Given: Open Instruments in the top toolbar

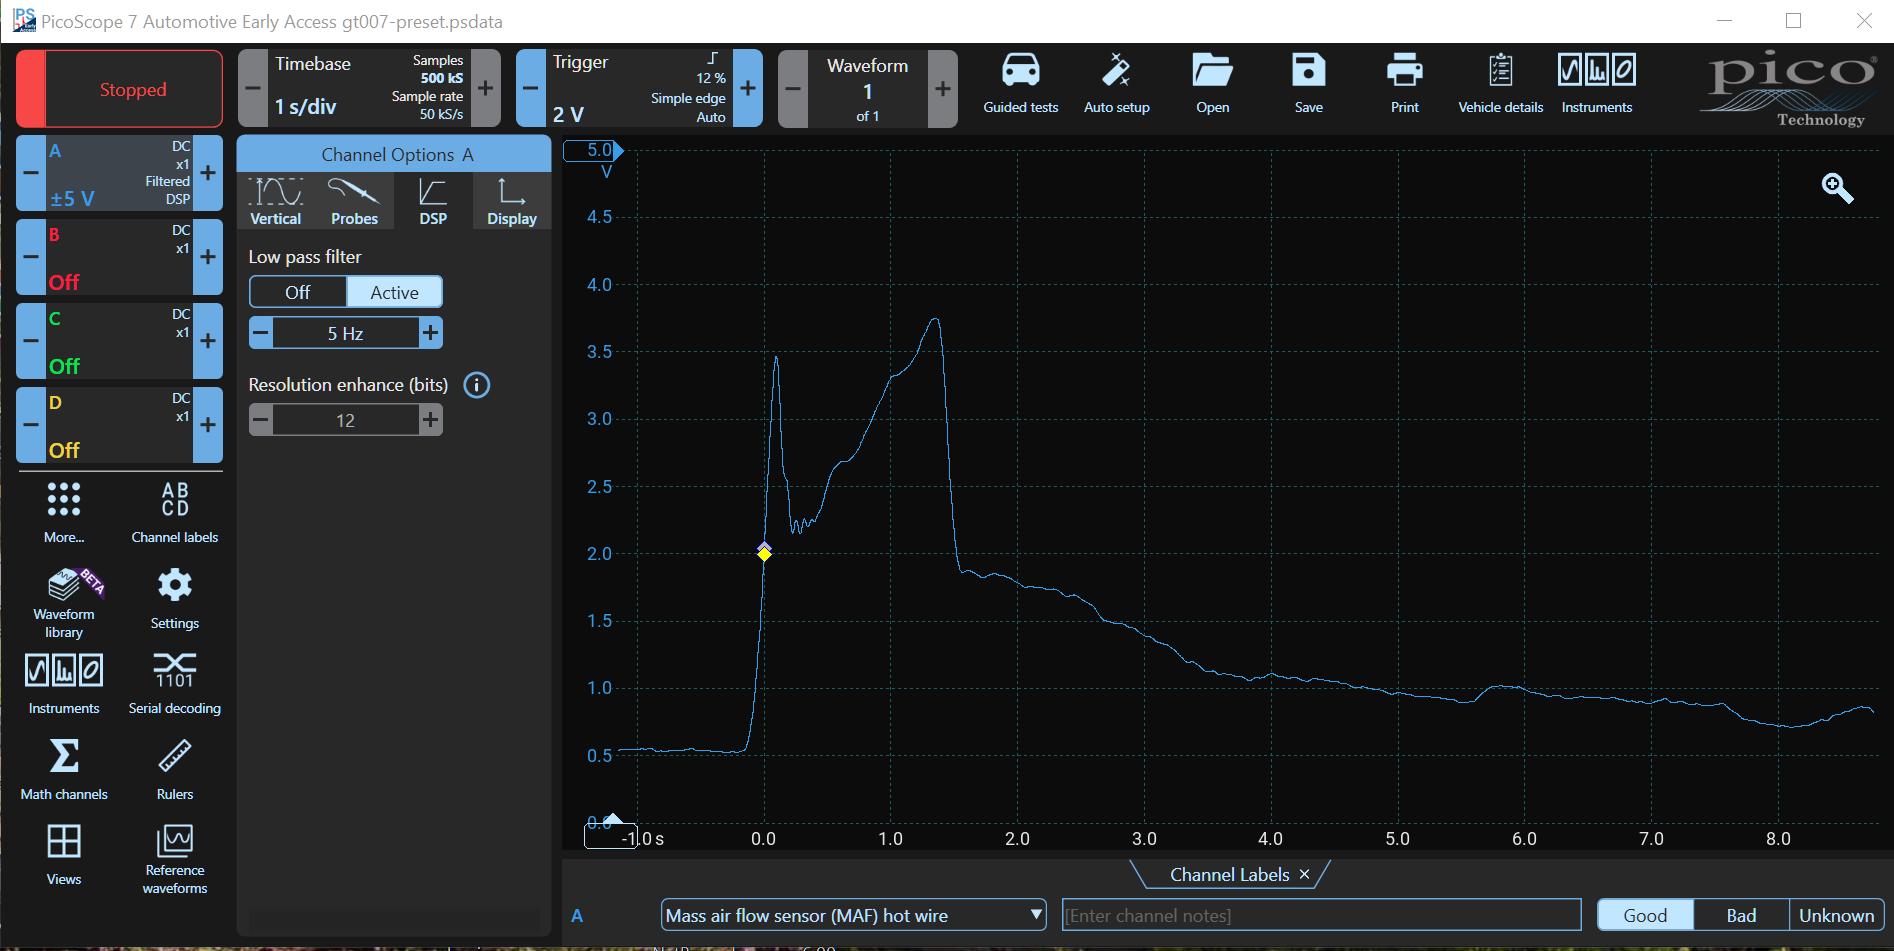Looking at the screenshot, I should tap(1596, 84).
